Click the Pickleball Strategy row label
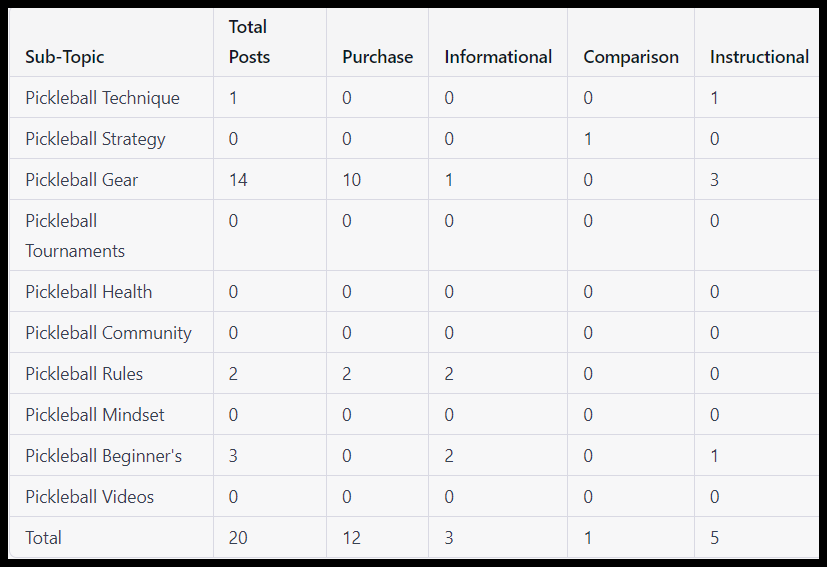 (x=95, y=139)
